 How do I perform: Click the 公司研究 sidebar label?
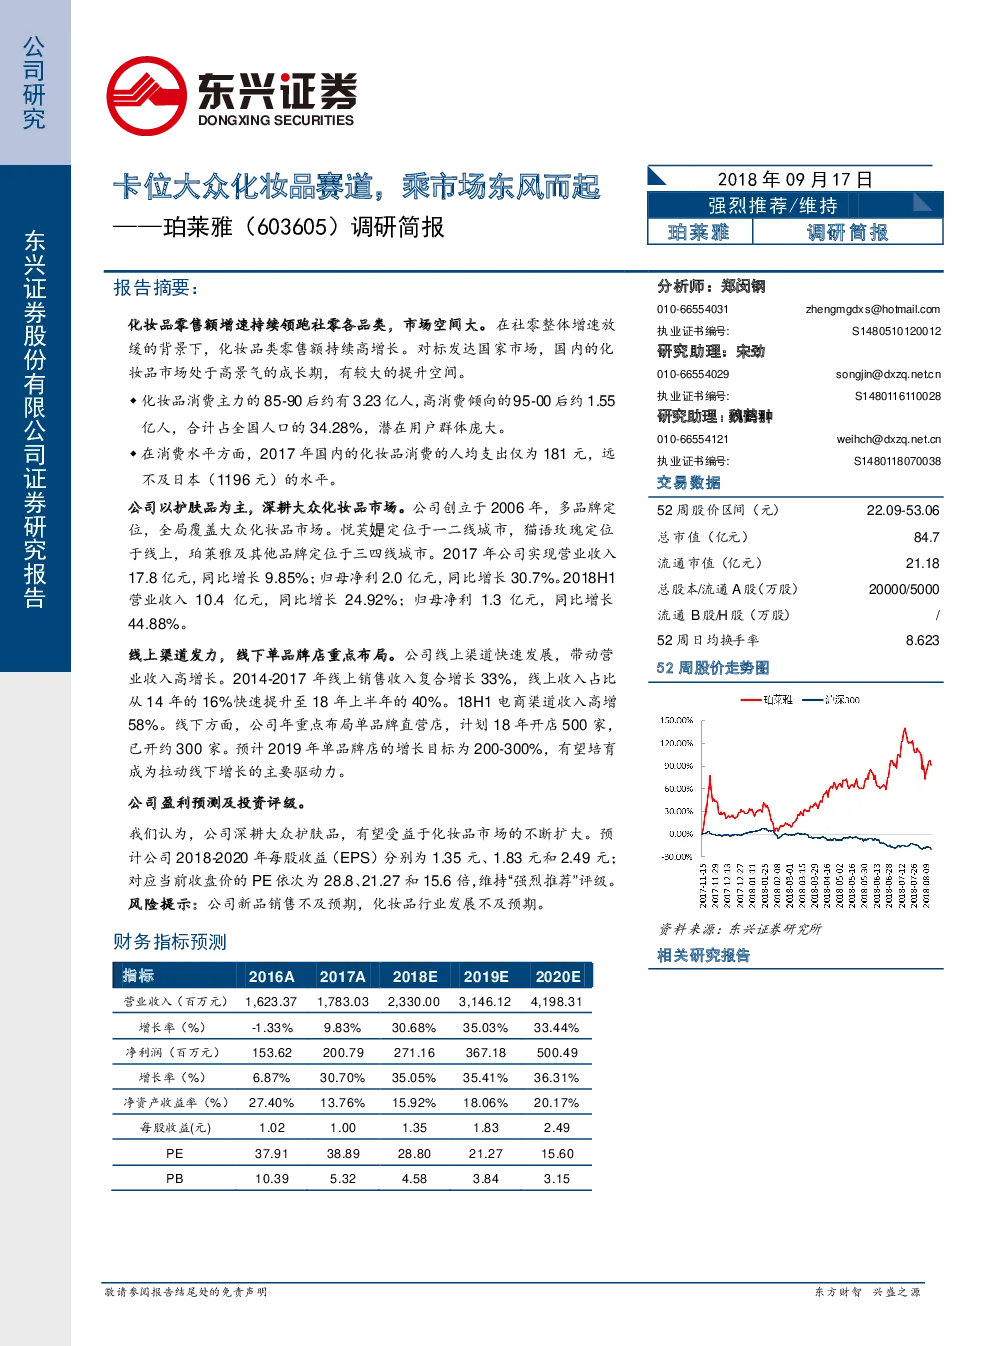click(x=34, y=83)
